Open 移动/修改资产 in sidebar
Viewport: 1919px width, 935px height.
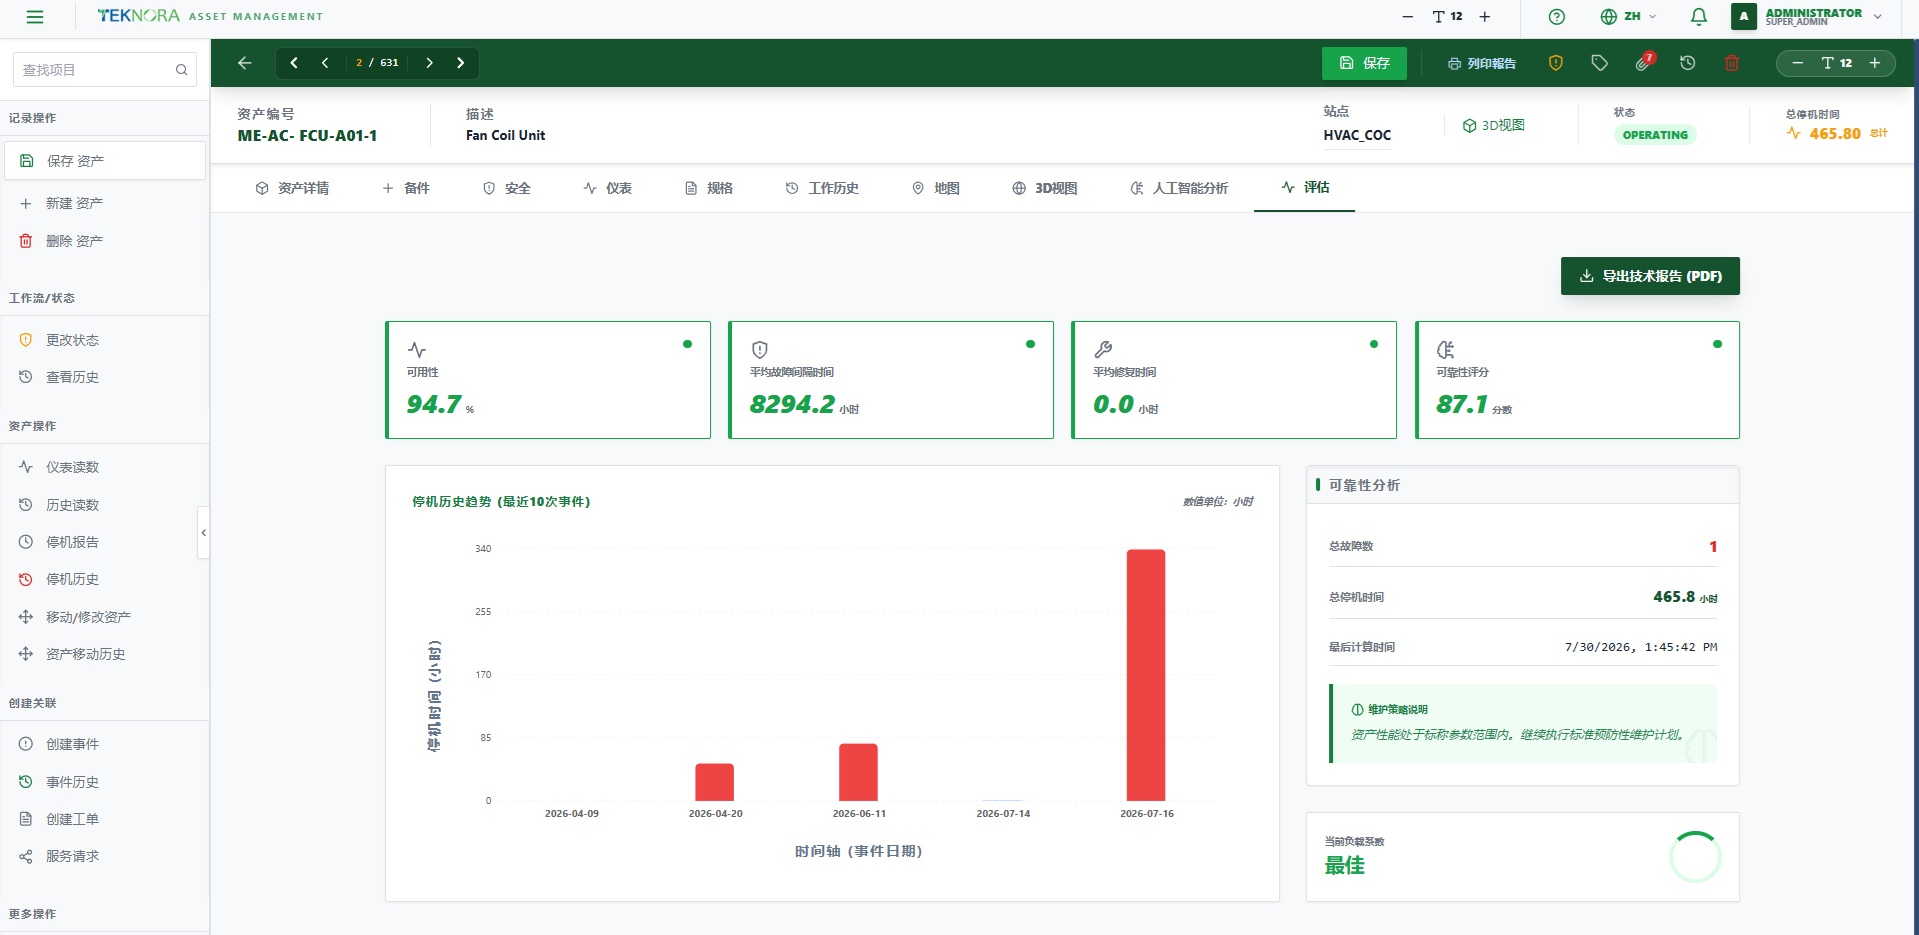point(104,617)
